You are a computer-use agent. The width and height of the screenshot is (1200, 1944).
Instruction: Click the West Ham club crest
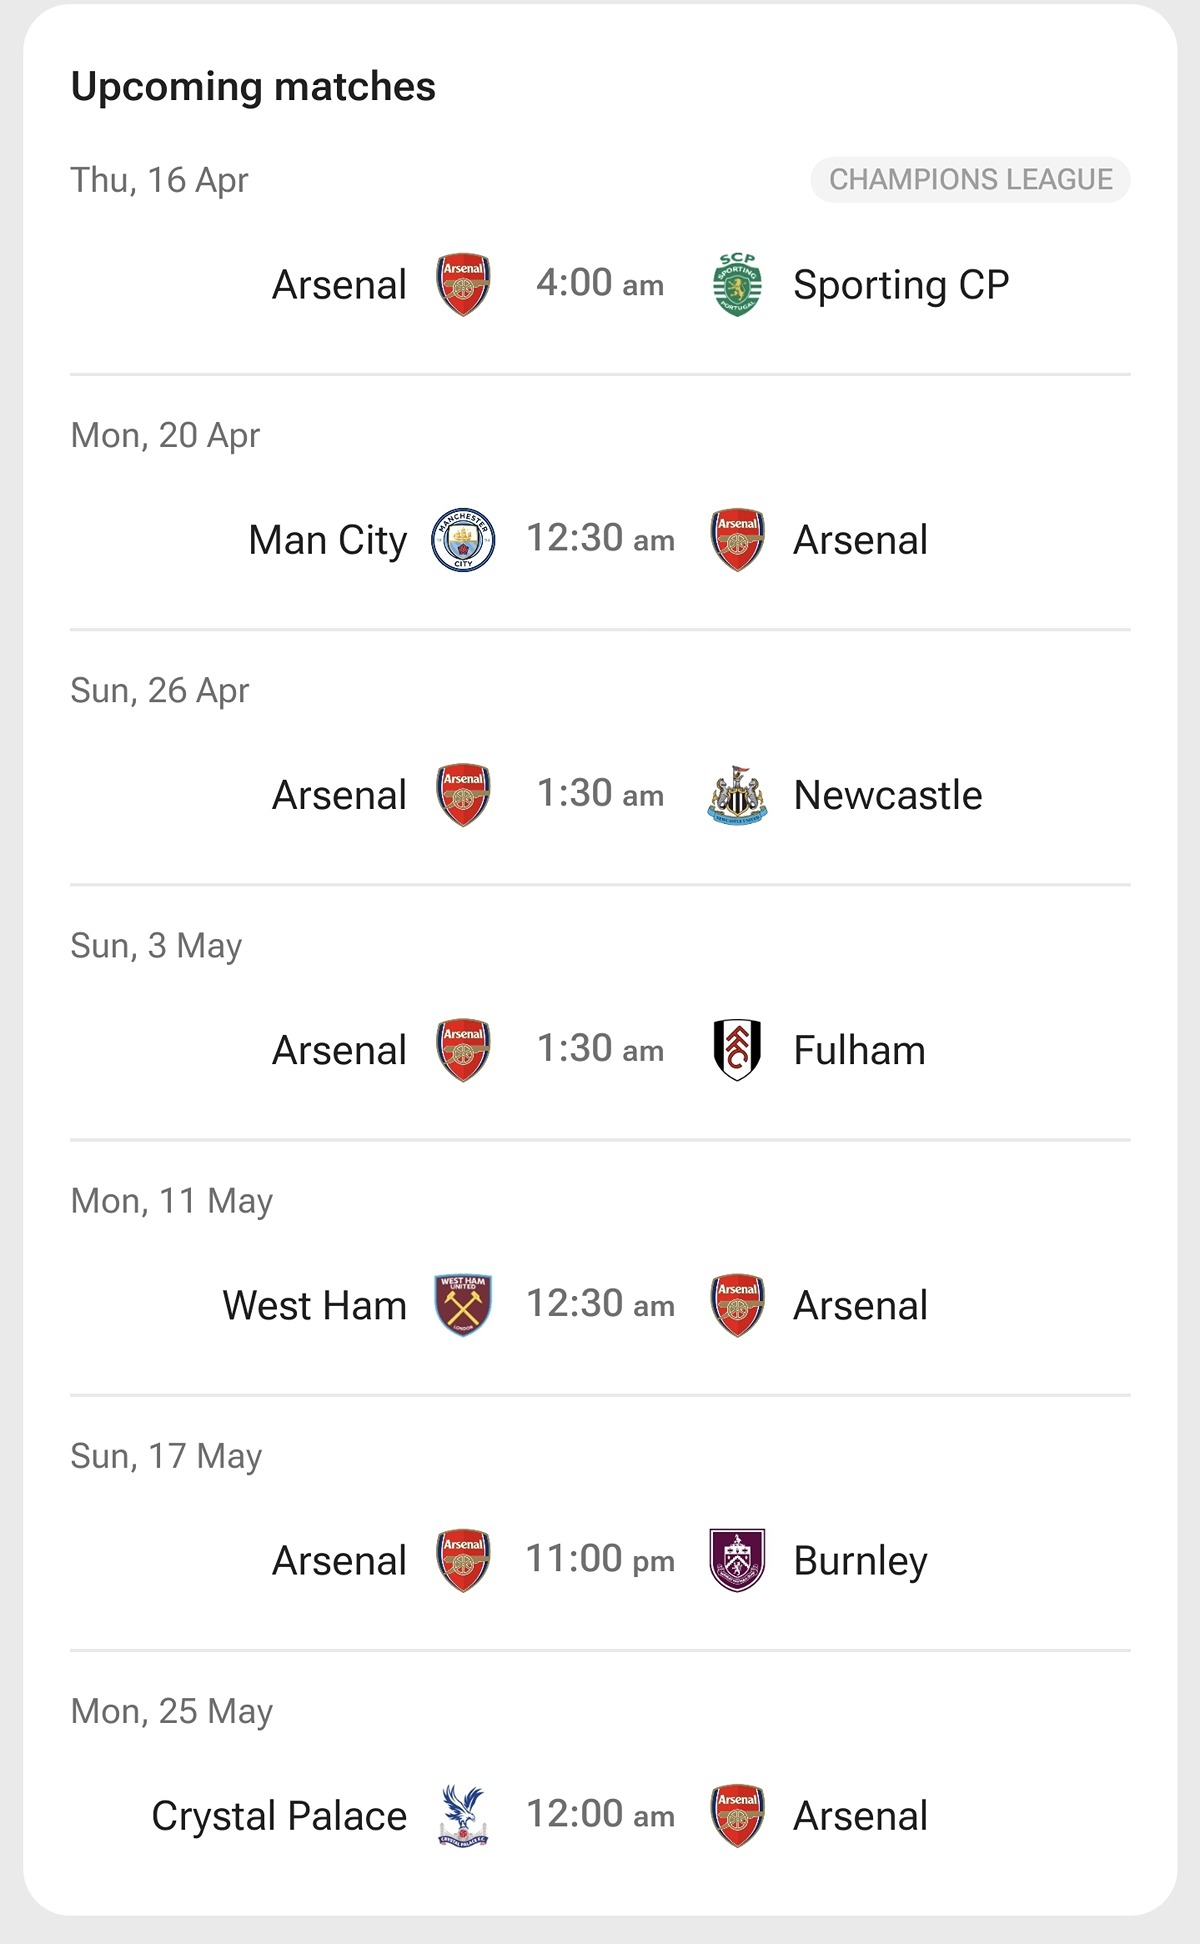(463, 1305)
